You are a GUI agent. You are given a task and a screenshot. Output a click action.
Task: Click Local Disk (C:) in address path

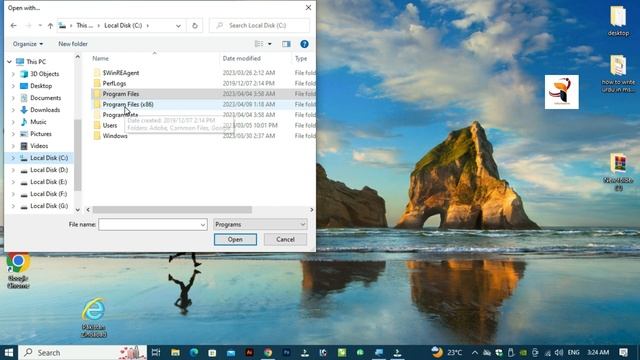(x=123, y=25)
